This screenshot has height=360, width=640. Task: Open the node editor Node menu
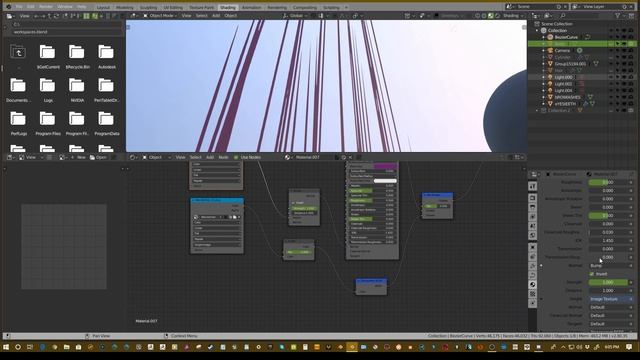point(223,157)
